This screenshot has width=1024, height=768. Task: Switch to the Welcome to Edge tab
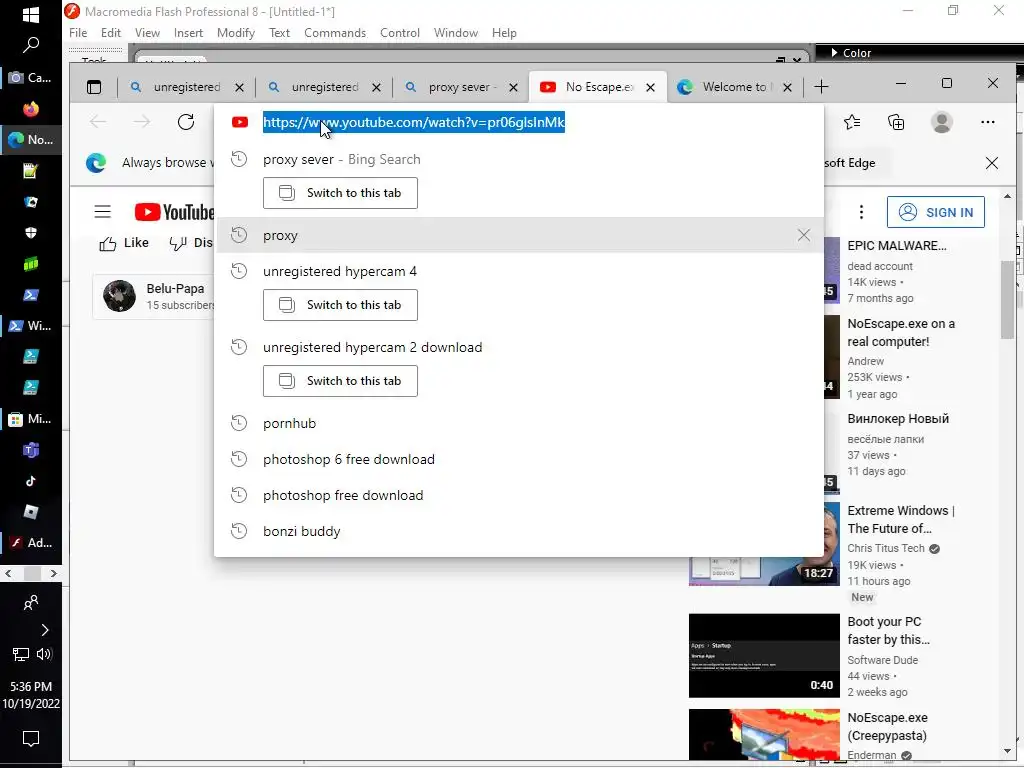(733, 87)
